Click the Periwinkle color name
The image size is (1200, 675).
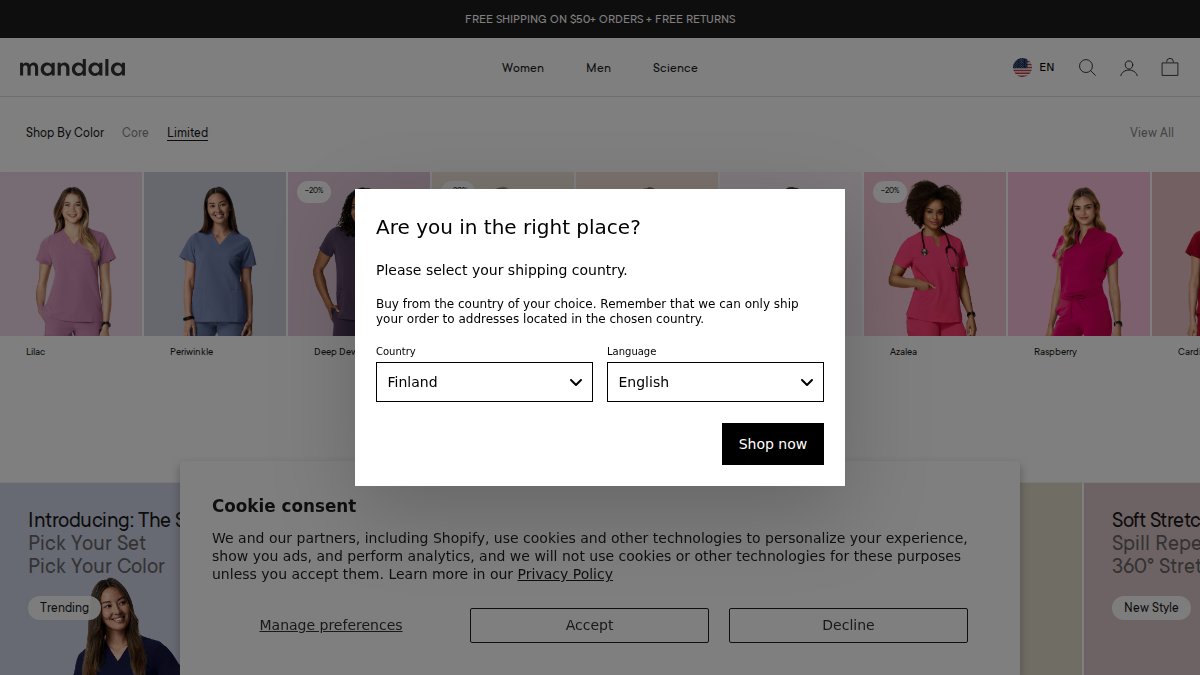pos(191,352)
